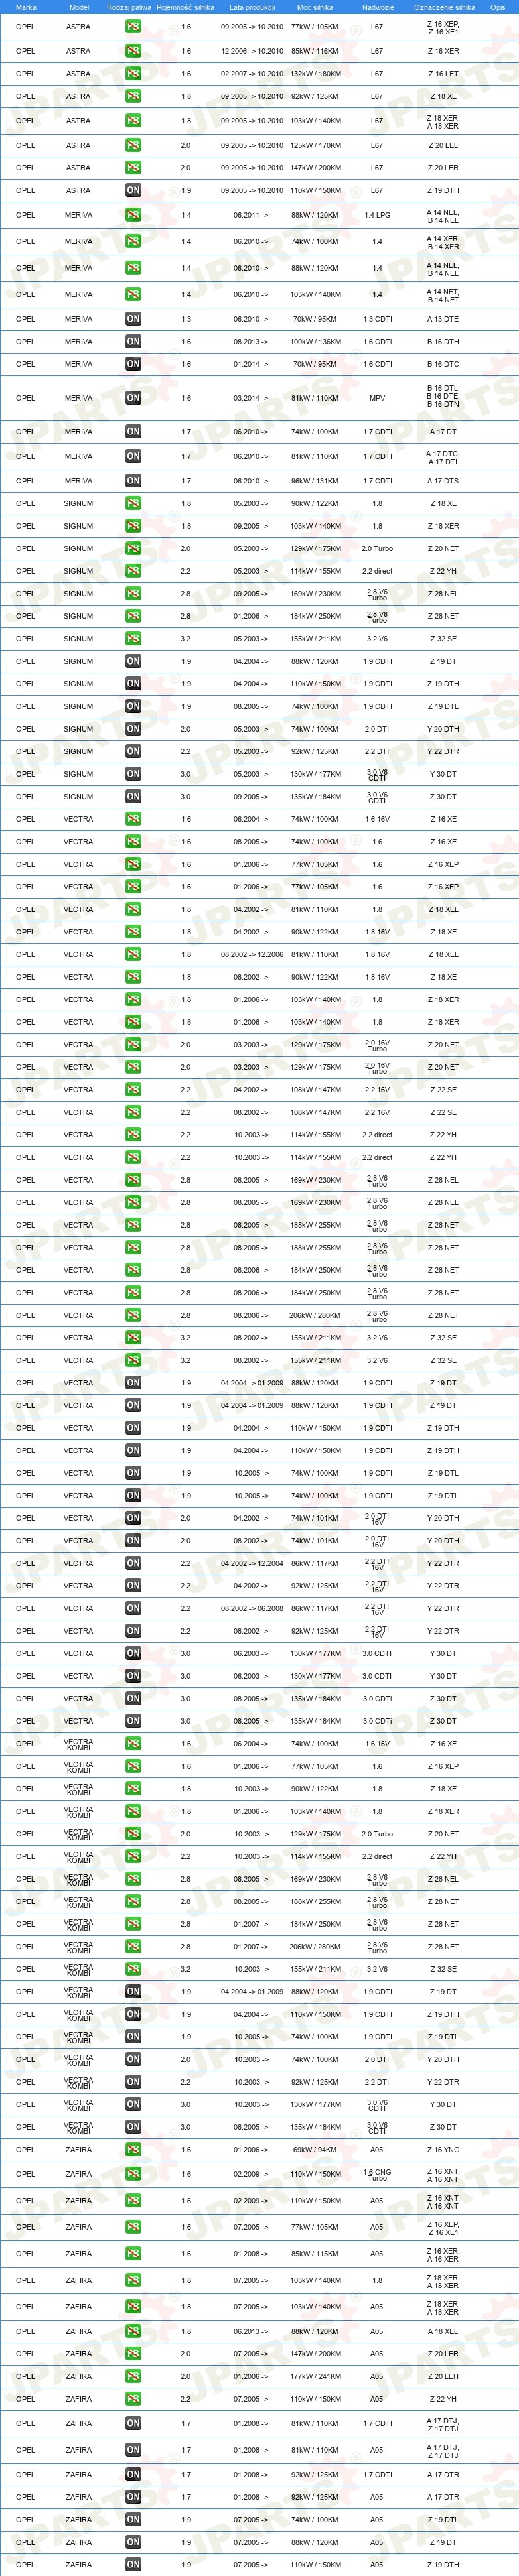Click the 'Oznaczenie silnika' column header
519x2576 pixels.
(x=444, y=7)
